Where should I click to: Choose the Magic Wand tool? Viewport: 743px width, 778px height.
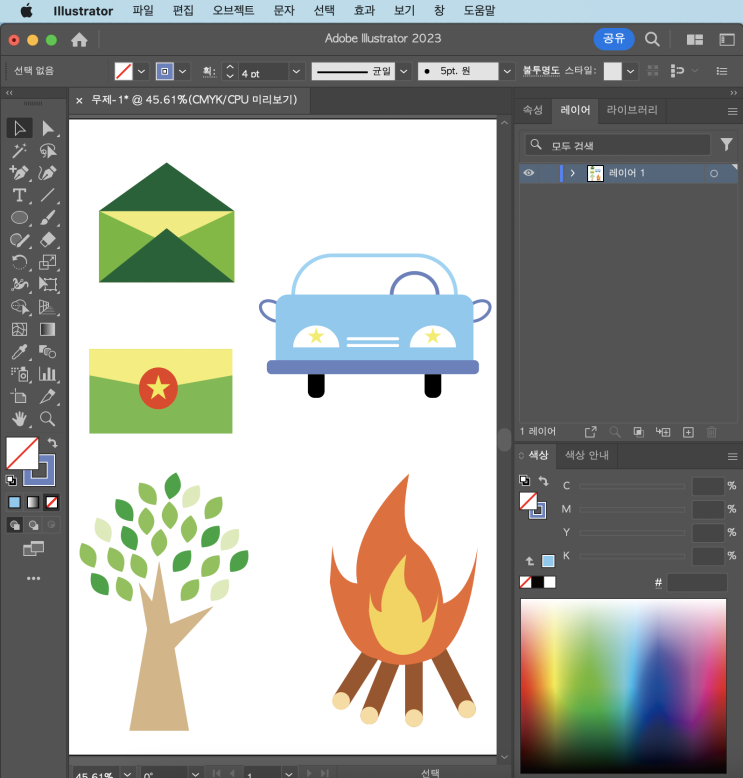pyautogui.click(x=19, y=151)
